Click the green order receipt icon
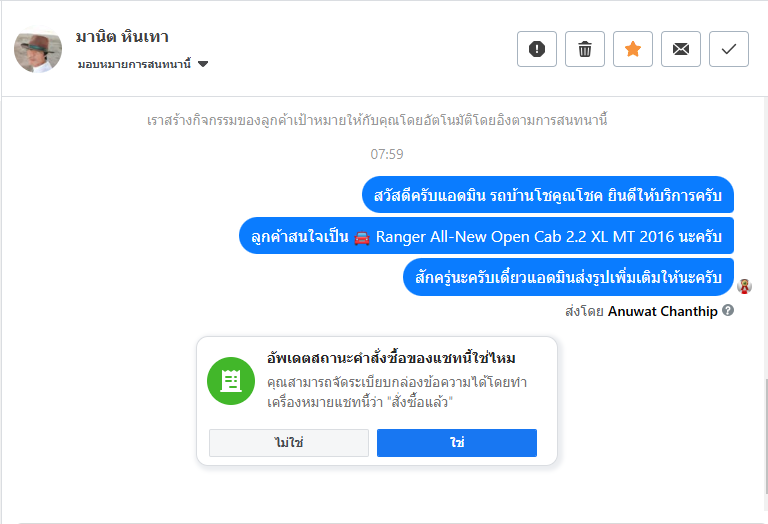Screen dimensions: 768x524 point(231,381)
